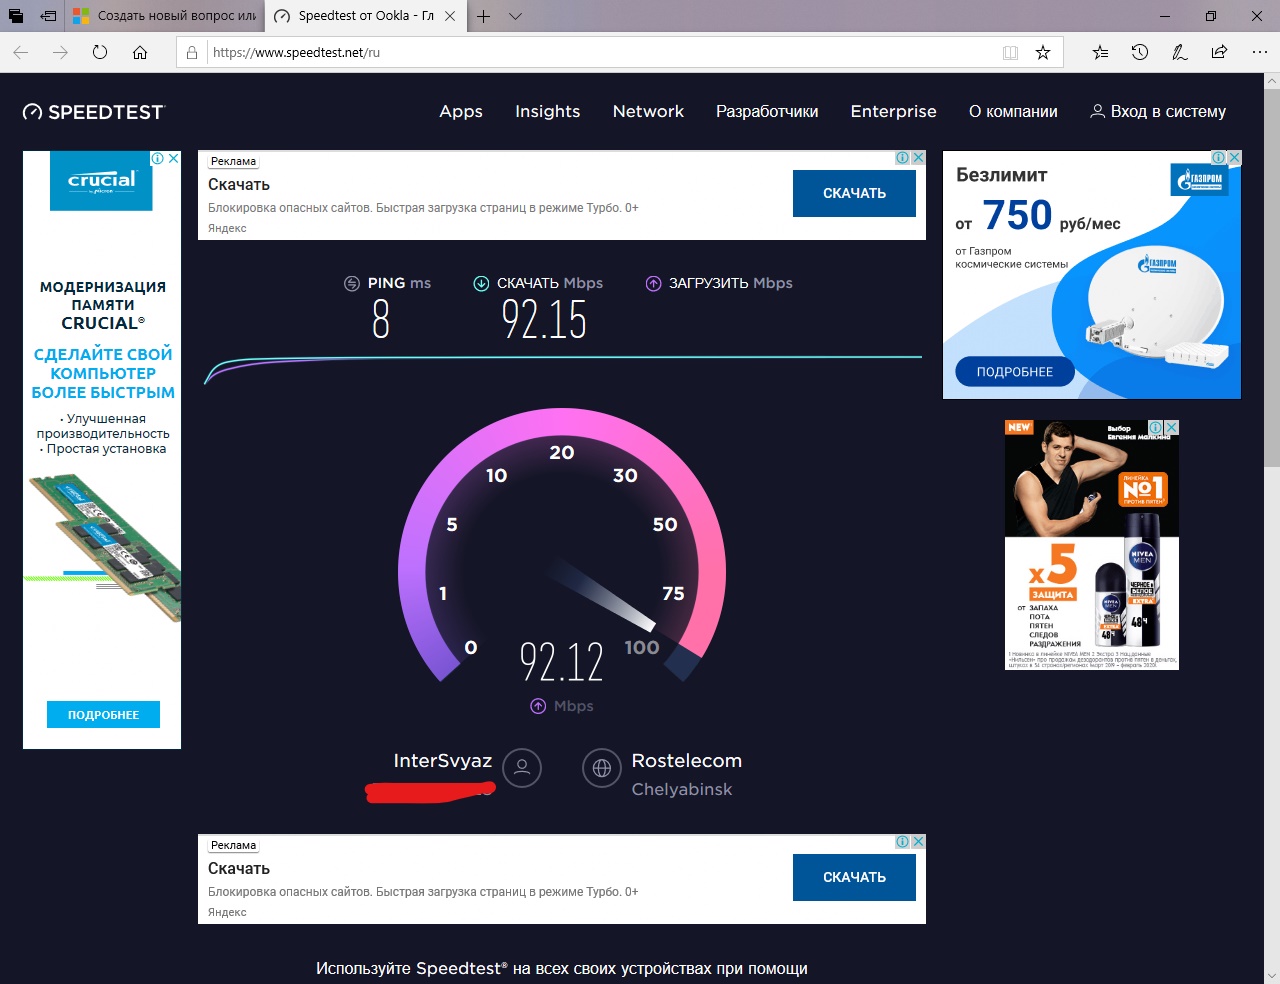Click the speed gauge dial
Image resolution: width=1280 pixels, height=984 pixels.
[562, 545]
